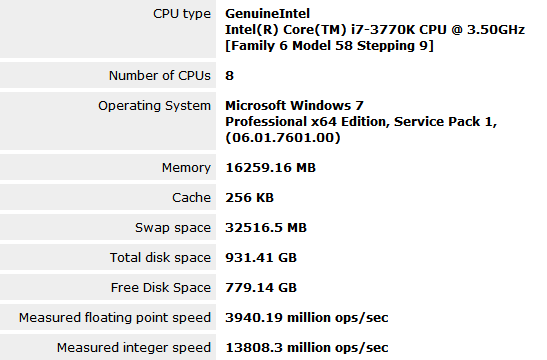The width and height of the screenshot is (547, 360).
Task: Click the Professional x64 Edition line
Action: click(361, 122)
